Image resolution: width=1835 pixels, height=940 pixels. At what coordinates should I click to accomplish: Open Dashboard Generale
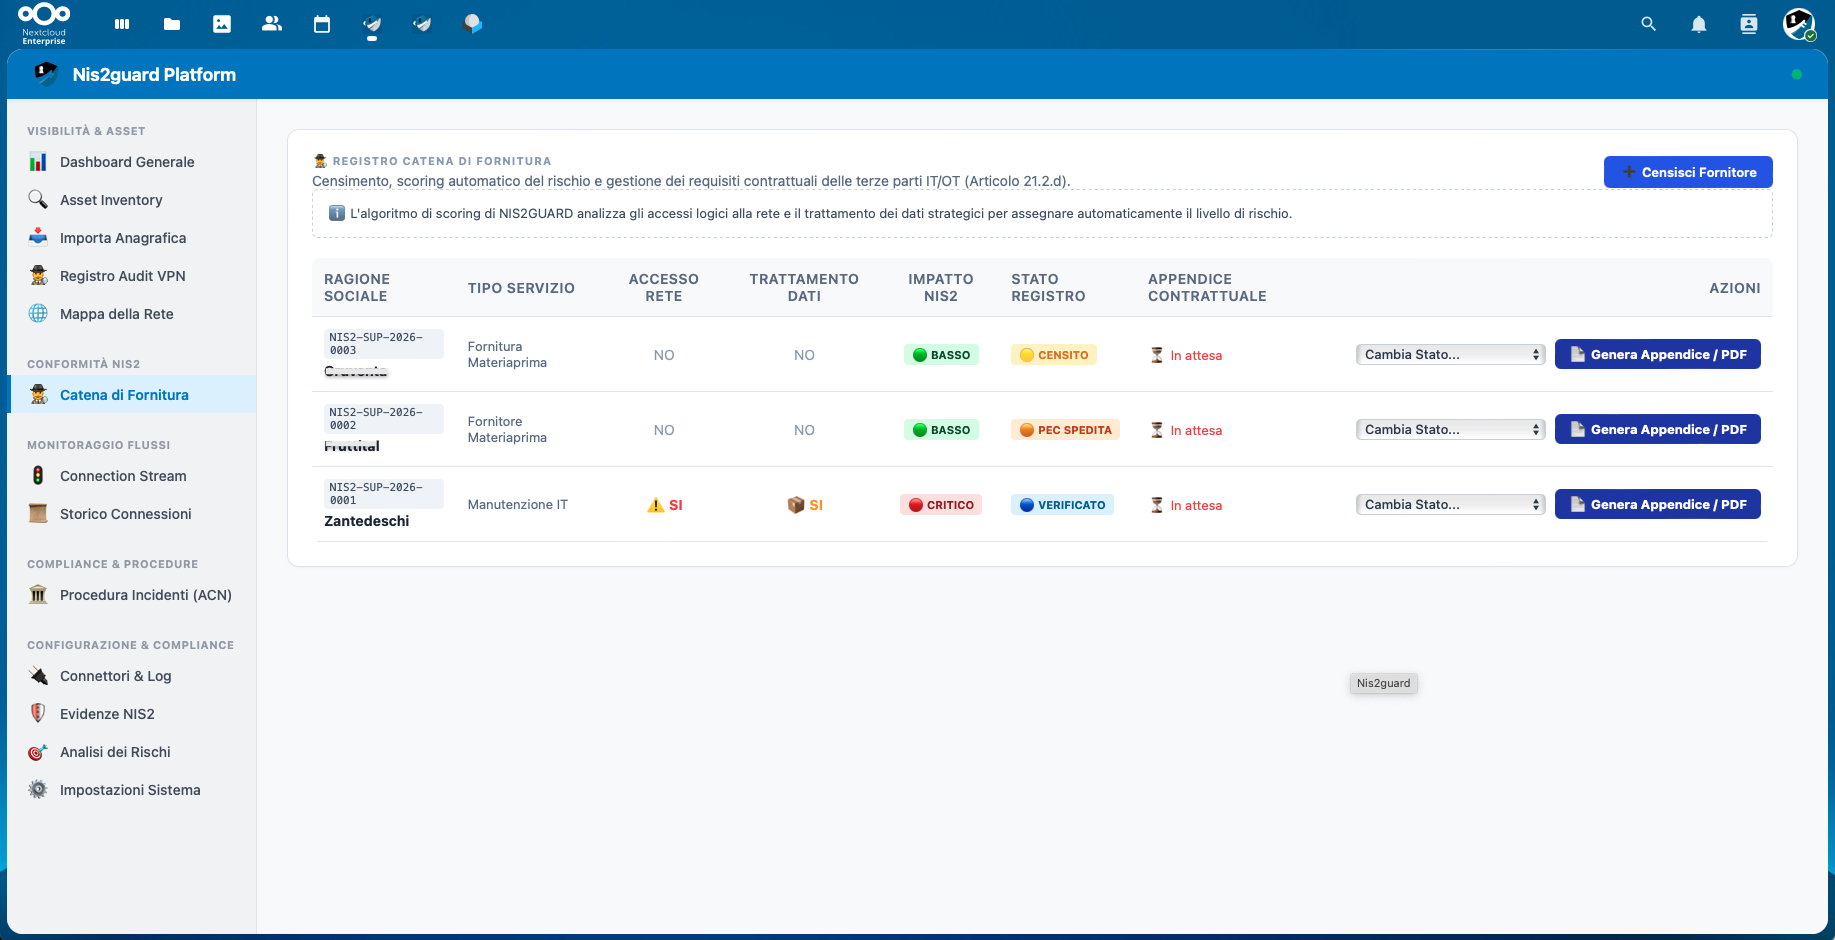[x=131, y=162]
